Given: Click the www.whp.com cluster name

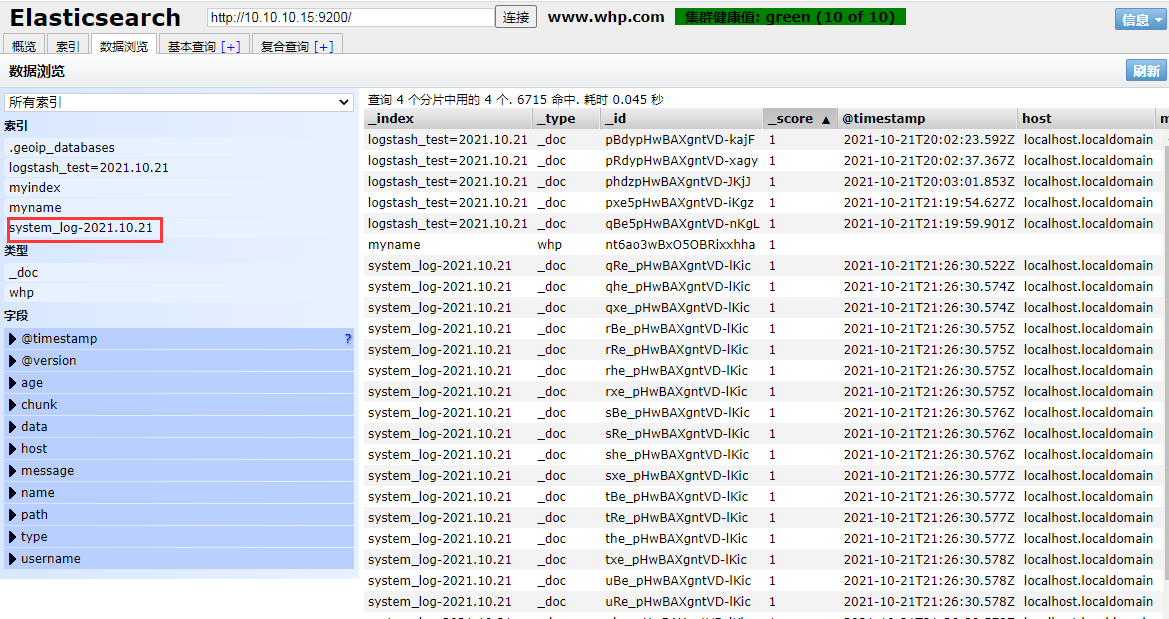Looking at the screenshot, I should point(606,17).
